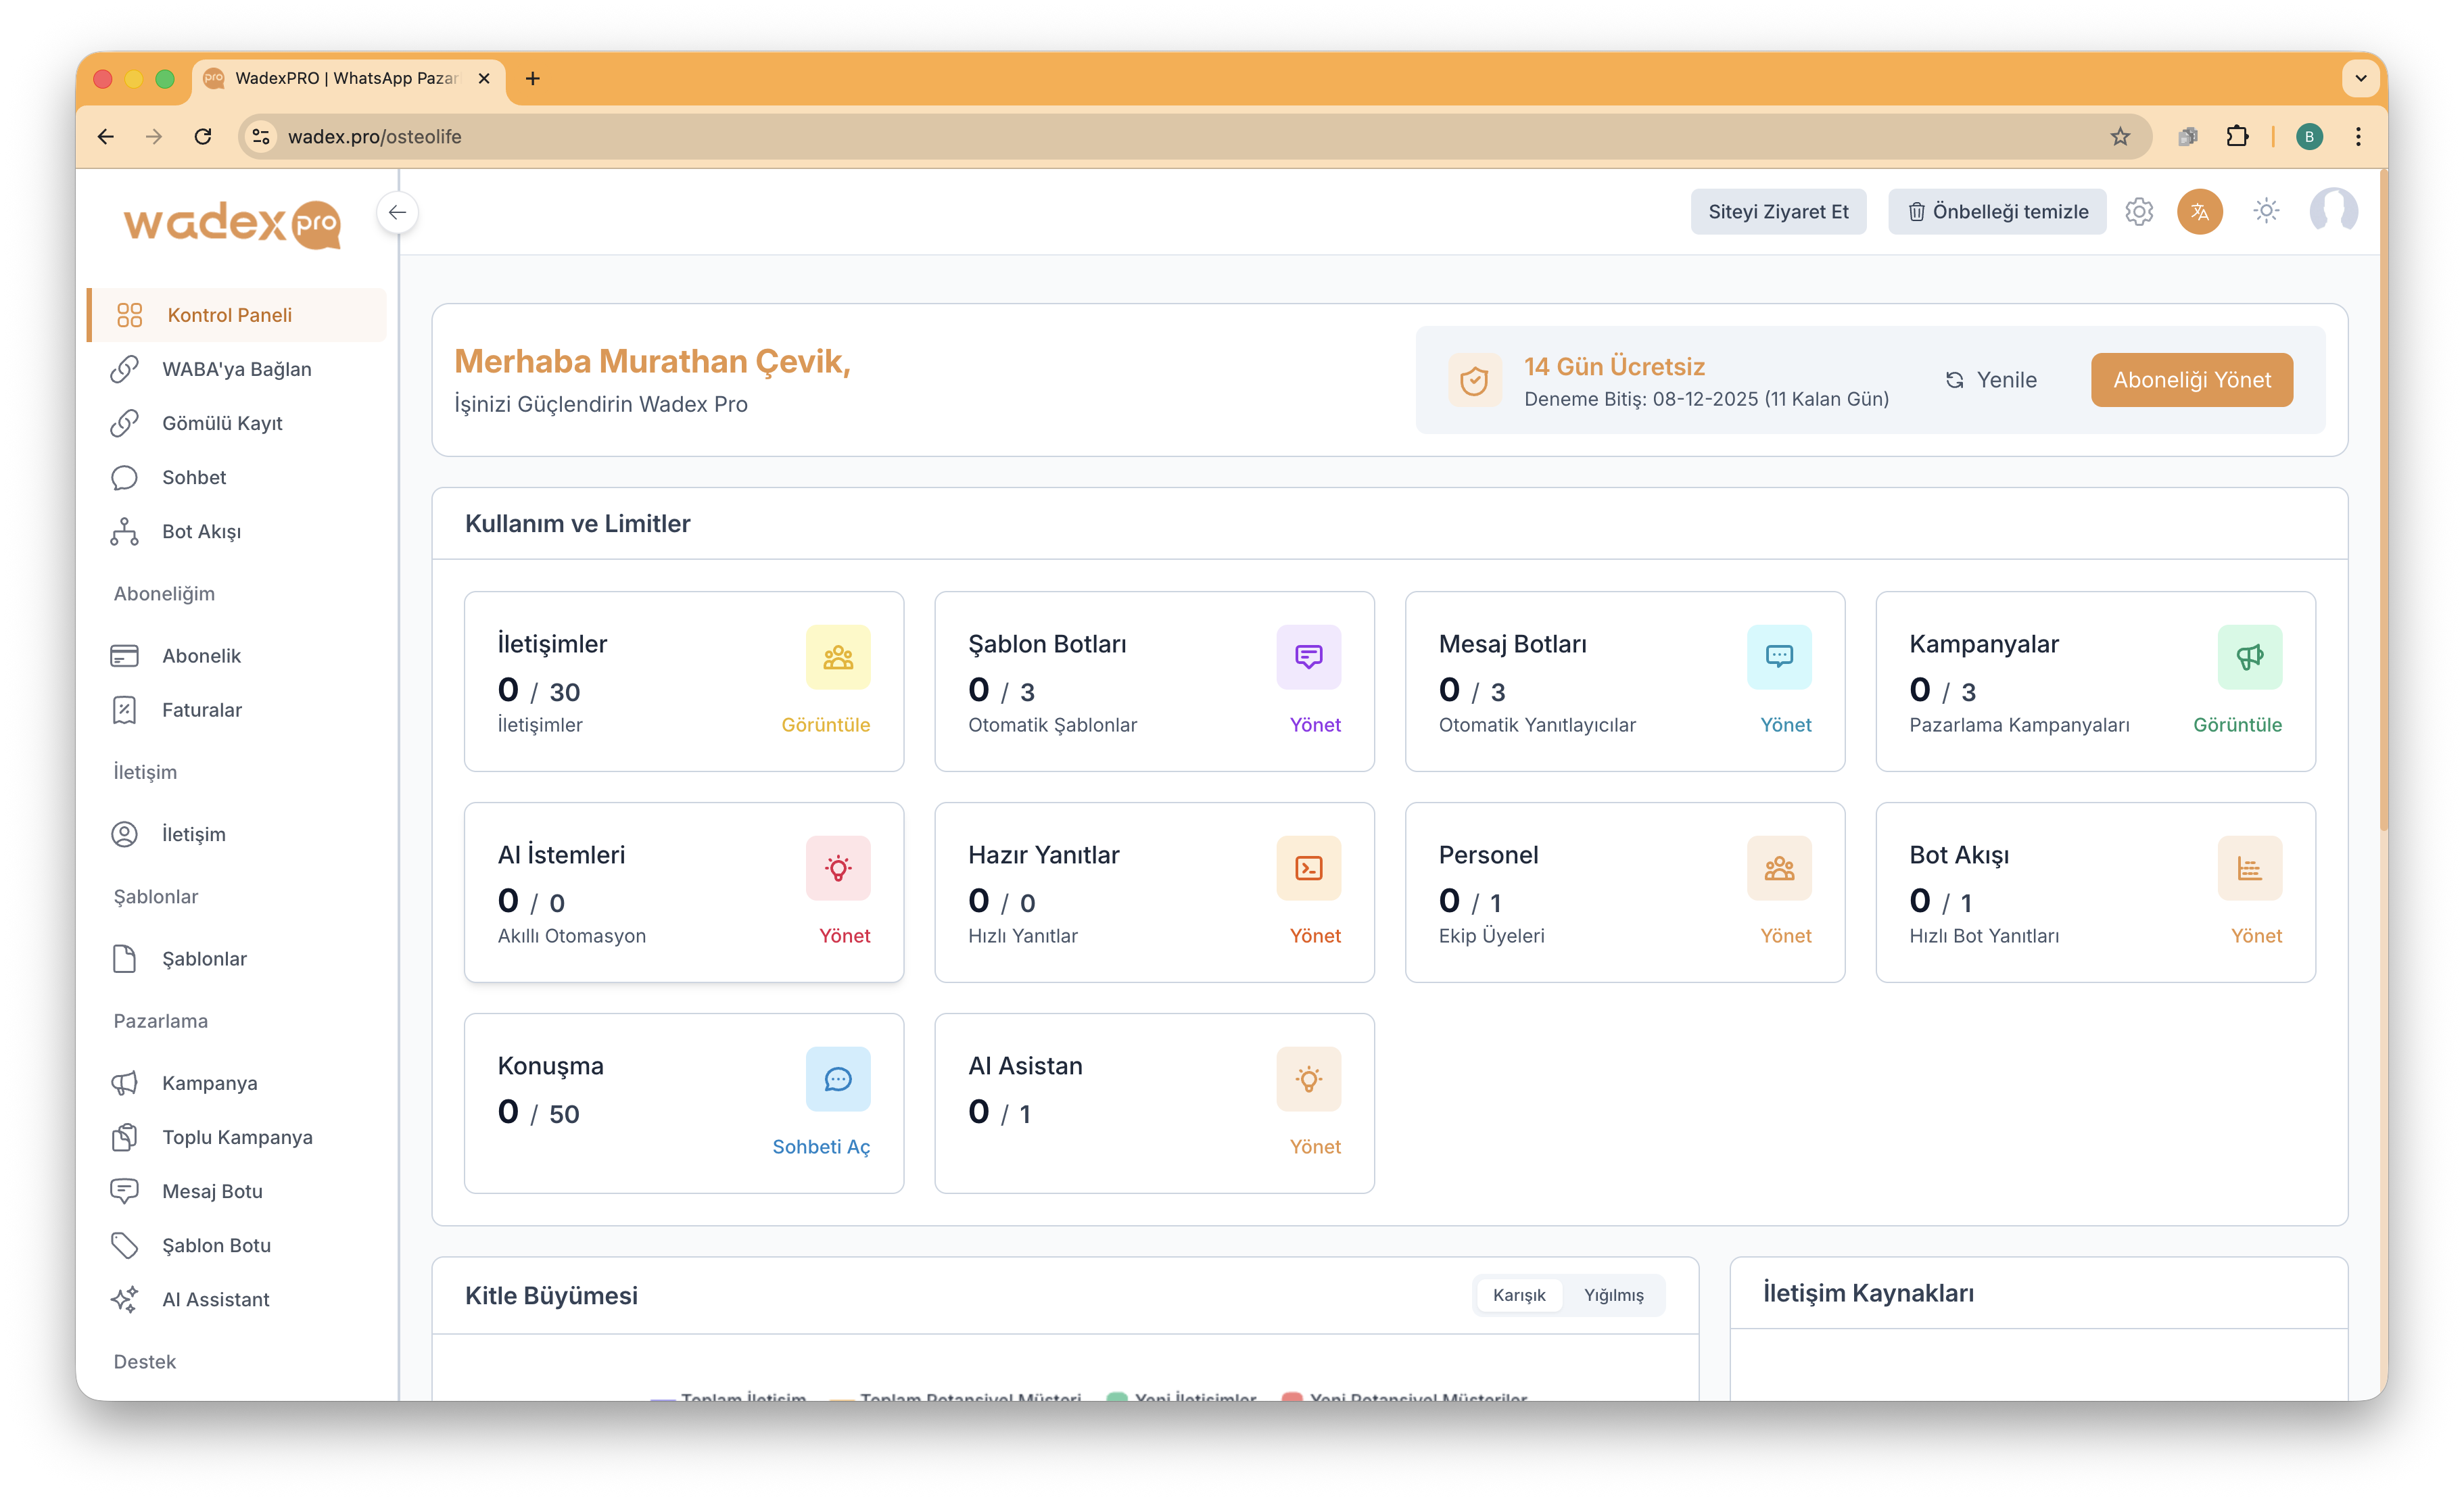The image size is (2464, 1501).
Task: Toggle the light/dark theme sun icon
Action: [2266, 211]
